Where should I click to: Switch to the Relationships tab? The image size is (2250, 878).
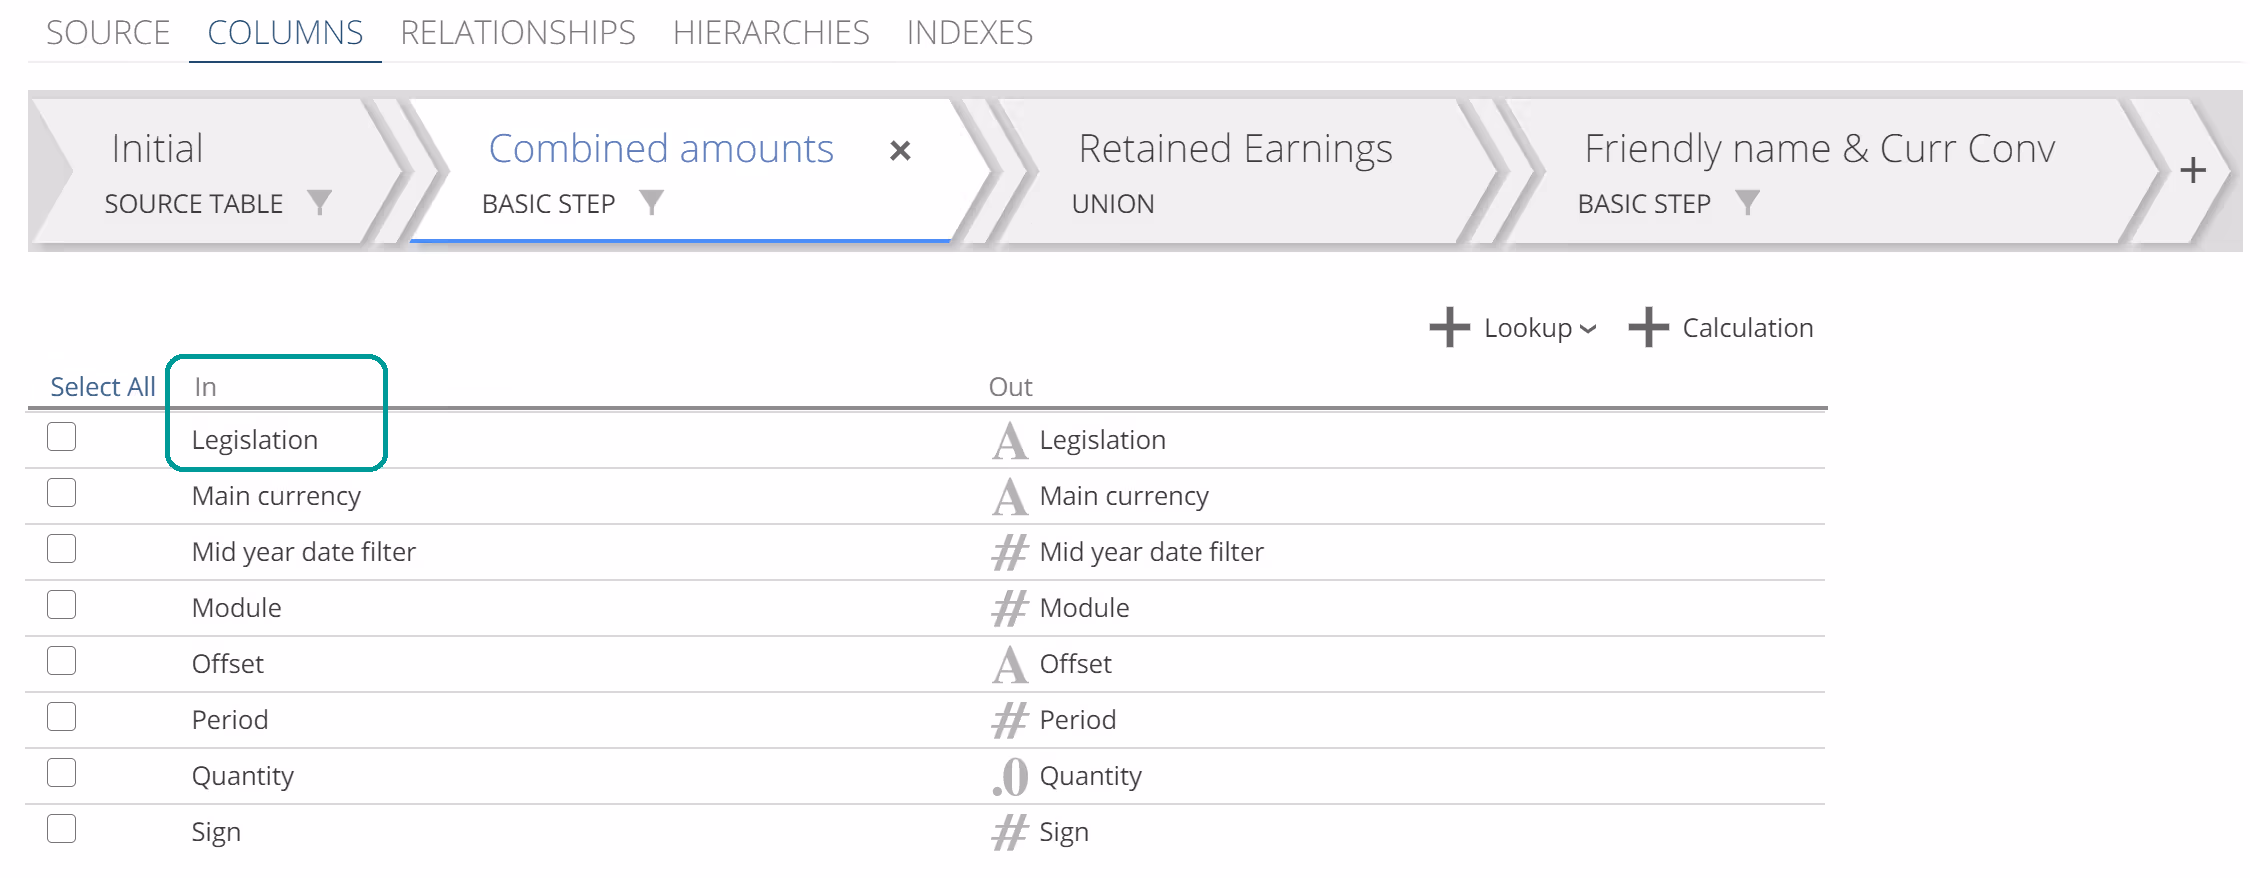point(517,33)
